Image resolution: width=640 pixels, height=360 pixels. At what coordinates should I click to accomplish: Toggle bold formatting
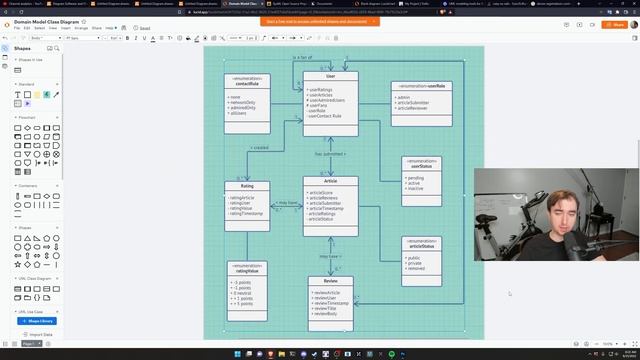(127, 38)
